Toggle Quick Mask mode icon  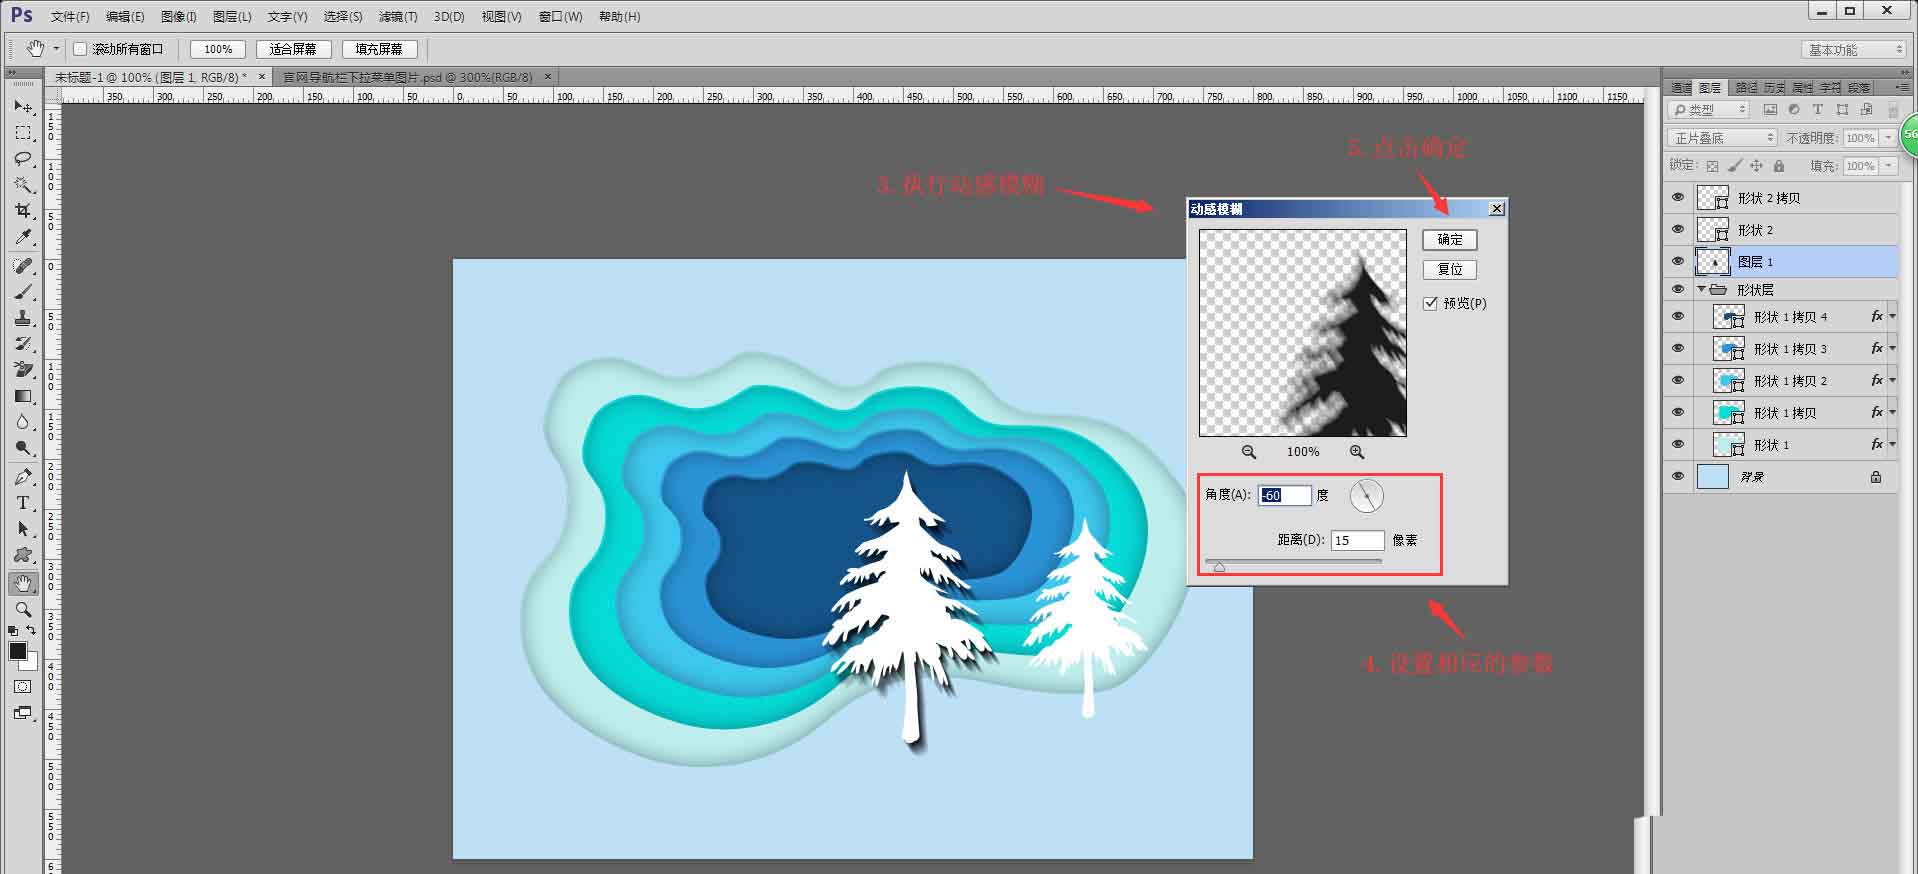(23, 687)
